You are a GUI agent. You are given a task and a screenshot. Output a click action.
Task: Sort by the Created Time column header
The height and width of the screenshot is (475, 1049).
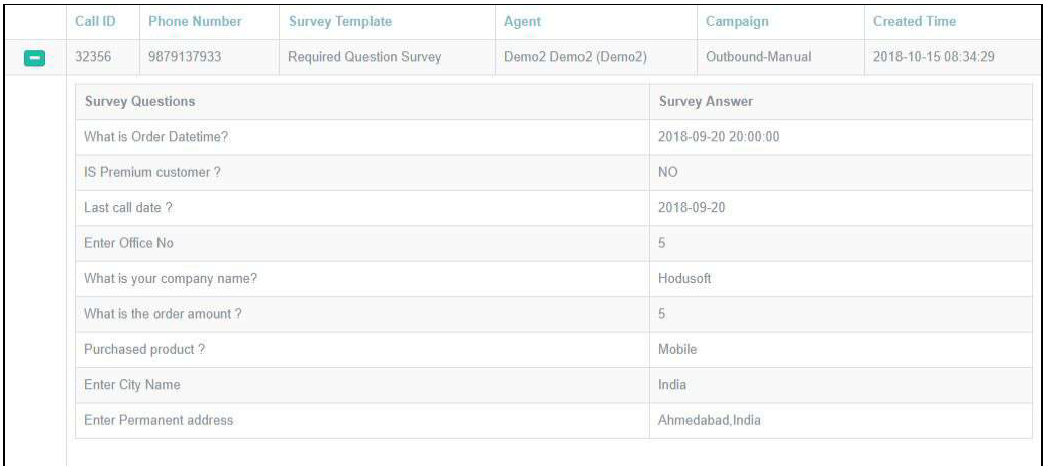(x=914, y=21)
